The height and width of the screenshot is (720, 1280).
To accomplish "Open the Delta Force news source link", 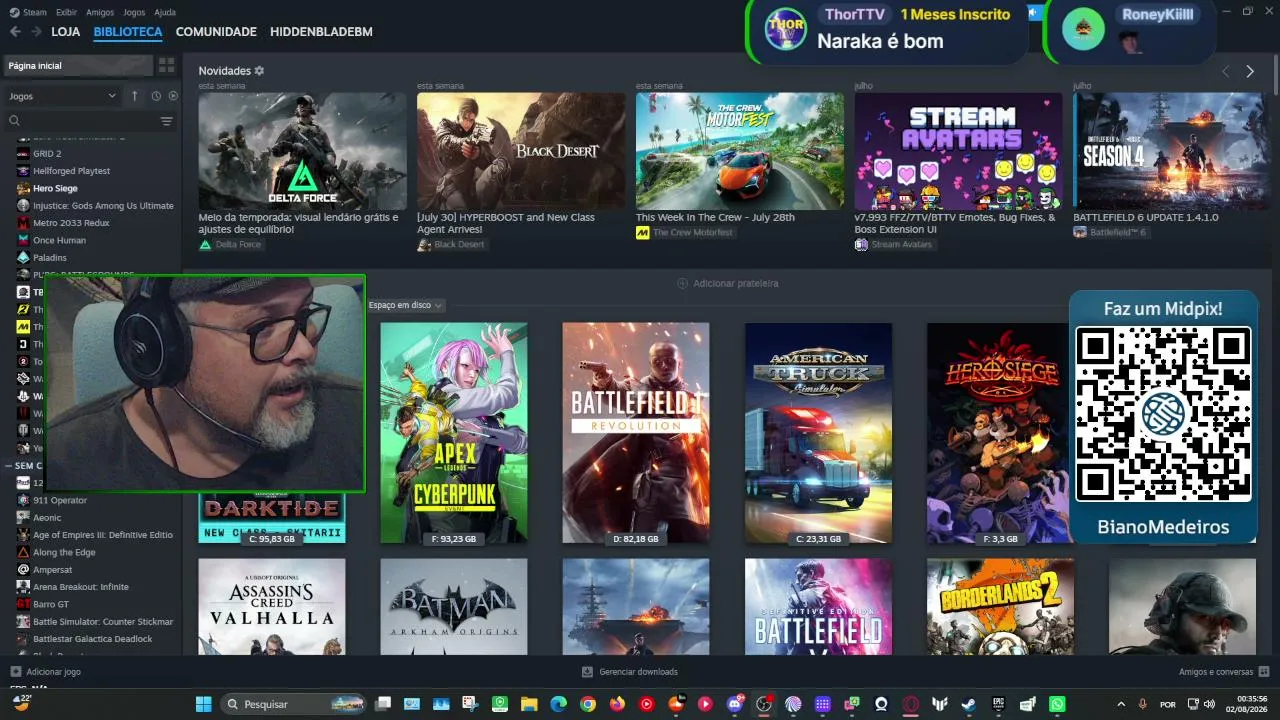I will [x=230, y=244].
